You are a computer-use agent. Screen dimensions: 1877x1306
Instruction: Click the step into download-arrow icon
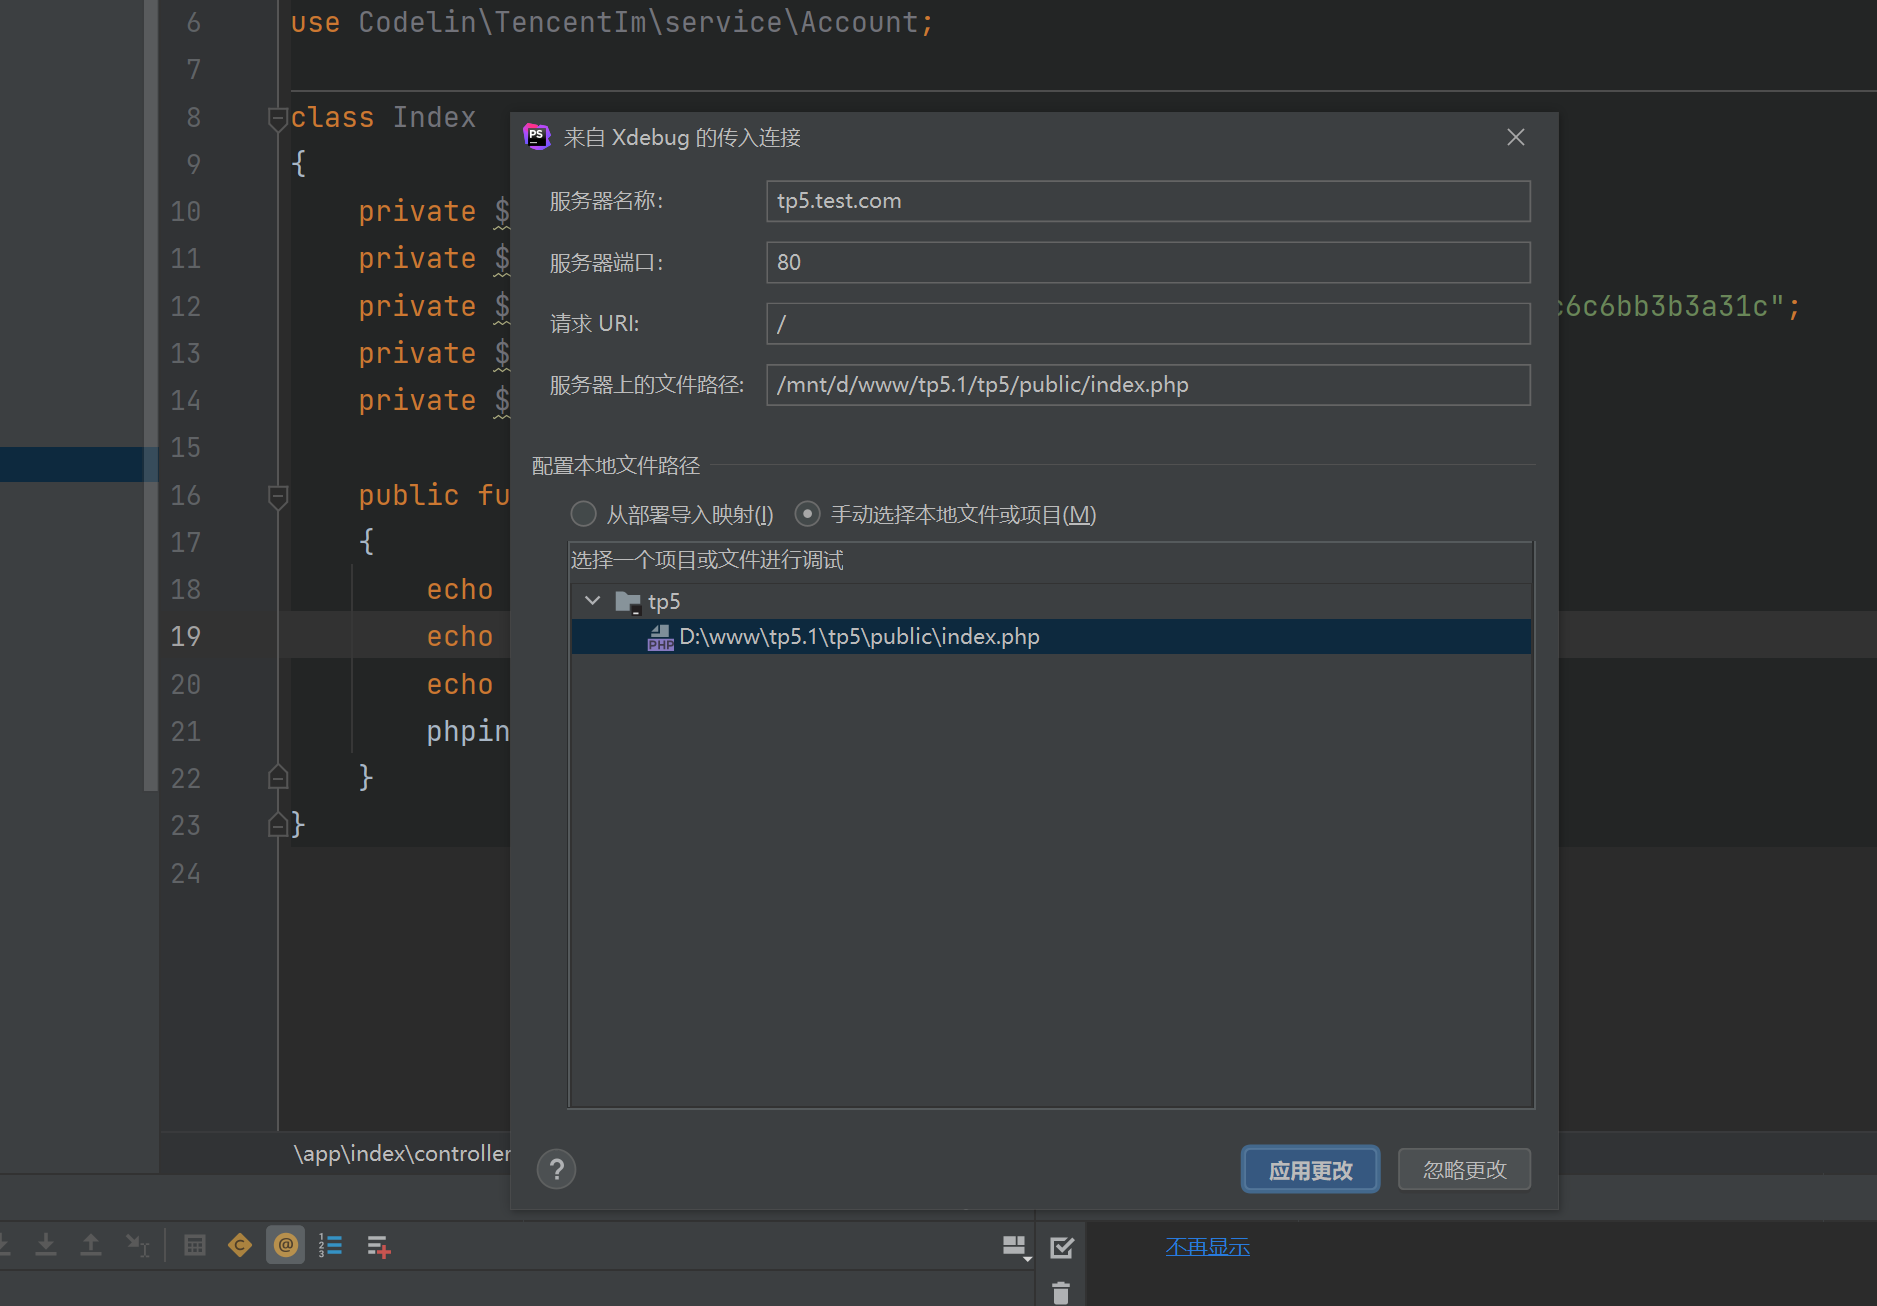[46, 1245]
